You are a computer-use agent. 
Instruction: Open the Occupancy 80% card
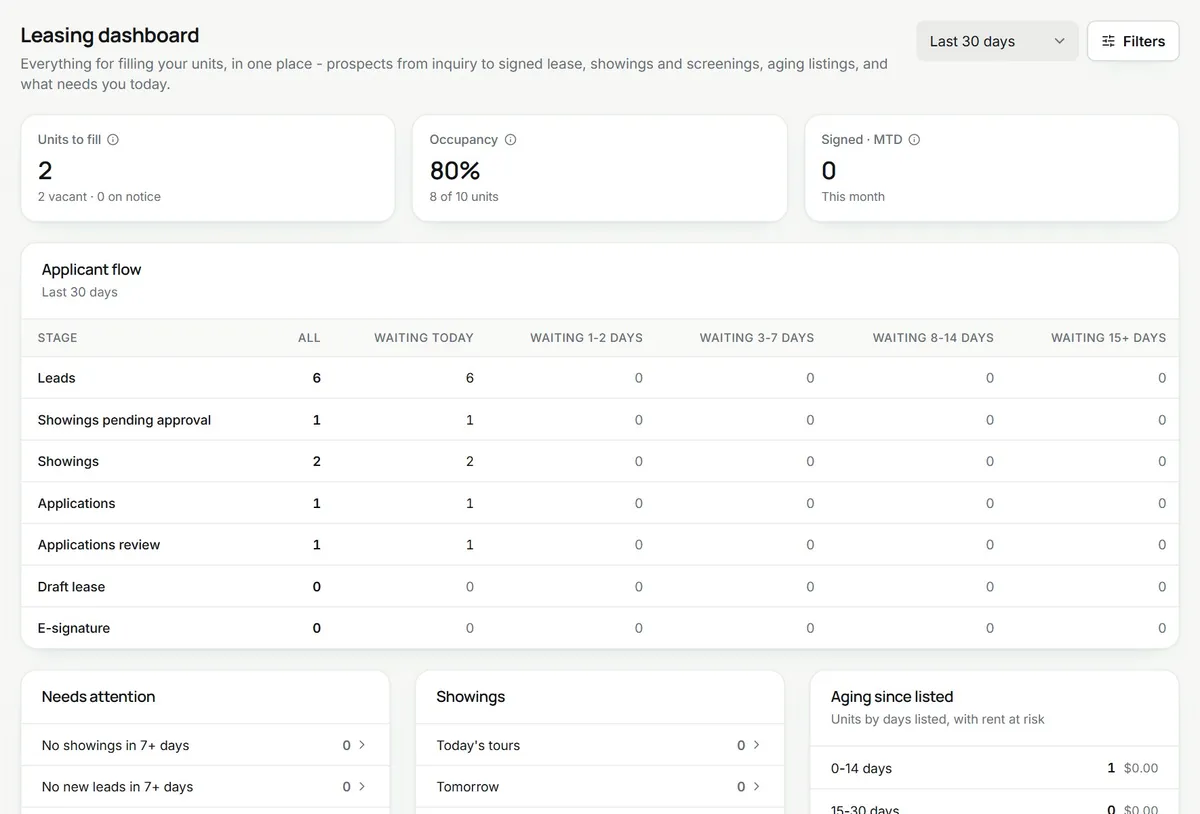coord(600,168)
